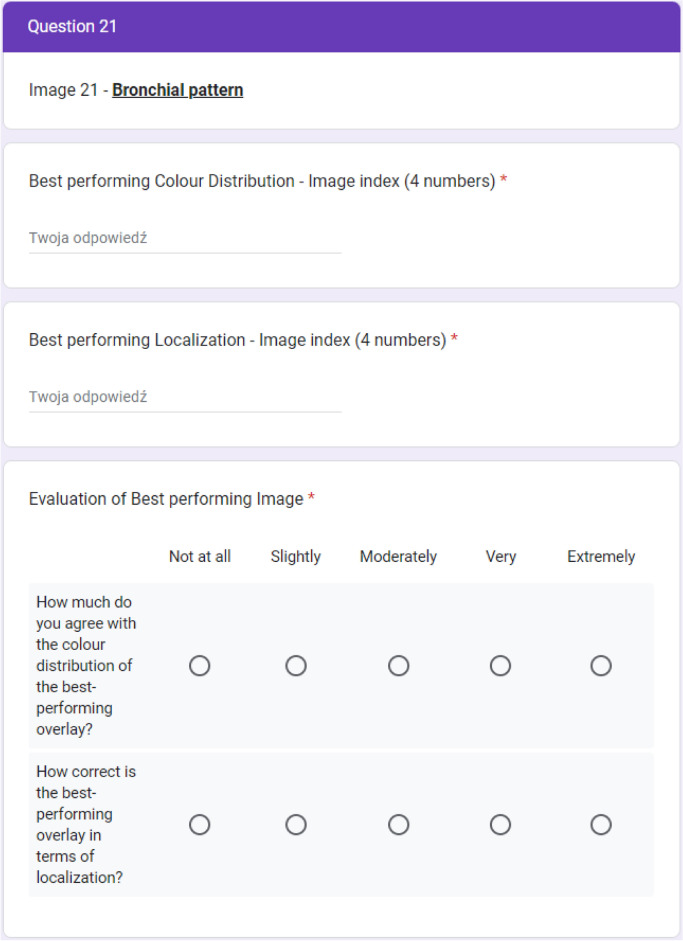Select 'Moderately' for colour distribution agreement
Screen dimensions: 683x941
[x=399, y=666]
